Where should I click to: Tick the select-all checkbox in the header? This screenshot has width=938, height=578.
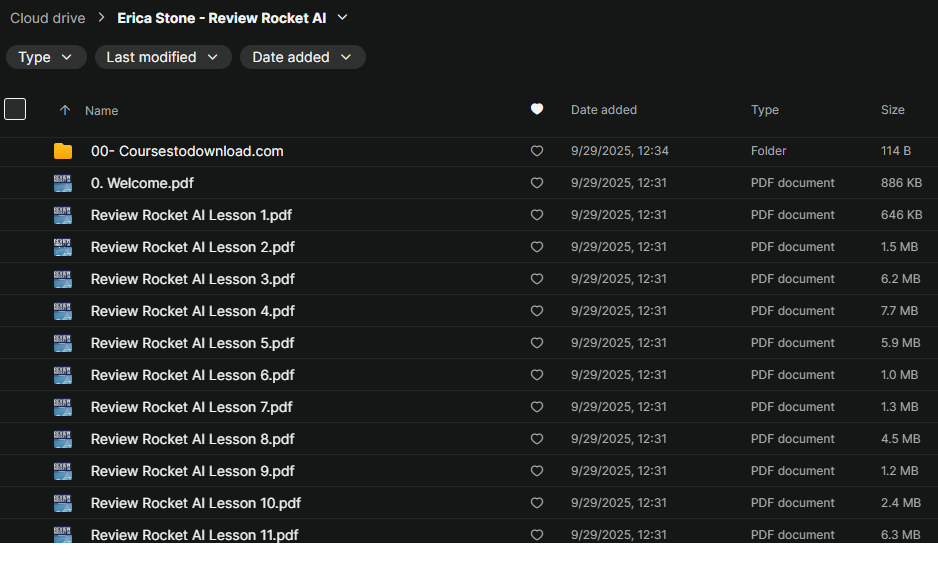(15, 109)
